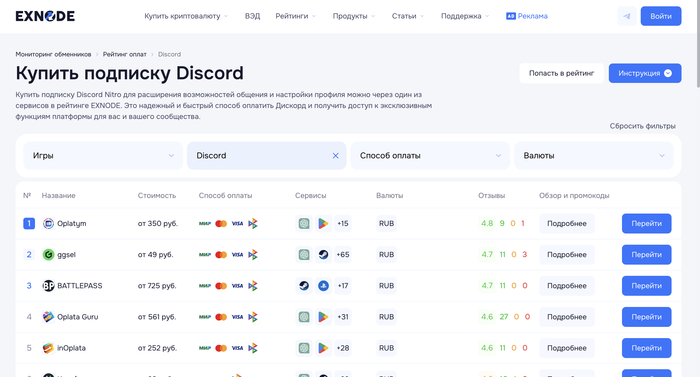Click Перейти for Oplatym
Viewport: 700px width, 377px height.
646,223
